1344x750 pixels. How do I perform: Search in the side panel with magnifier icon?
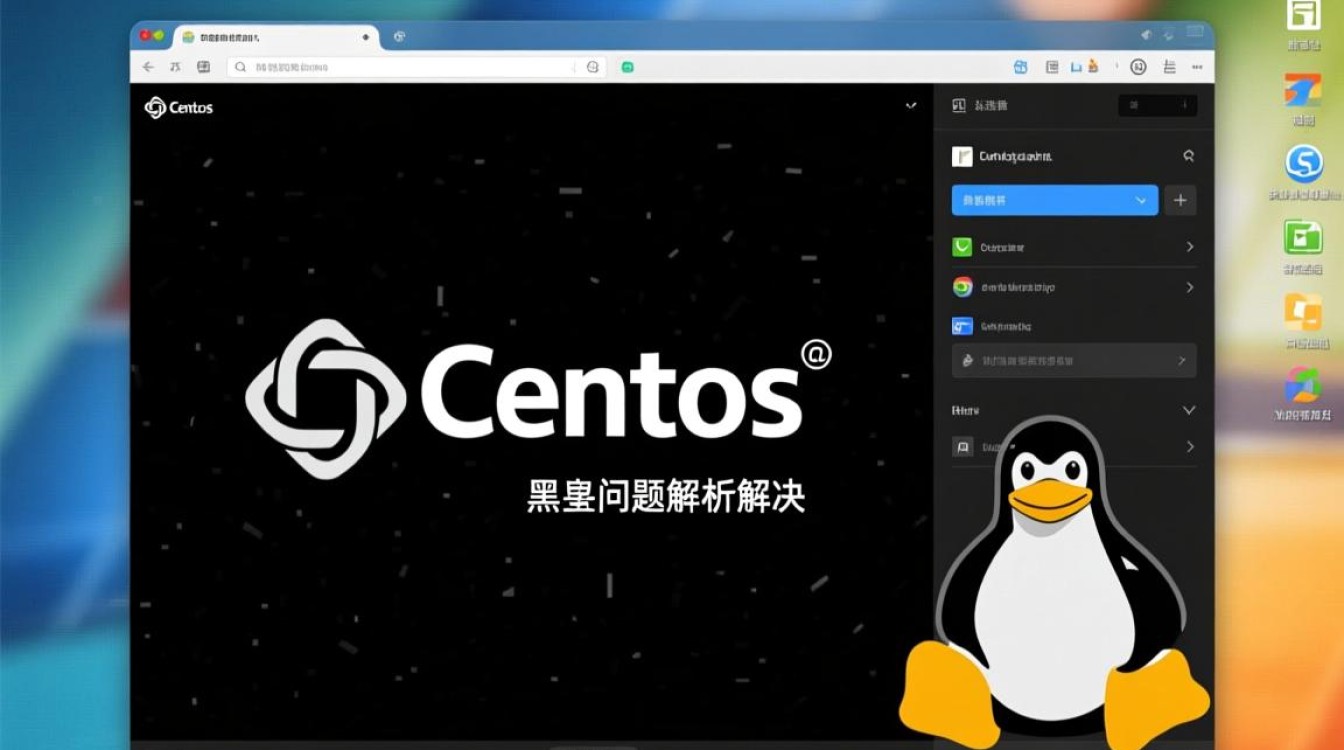pos(1189,156)
